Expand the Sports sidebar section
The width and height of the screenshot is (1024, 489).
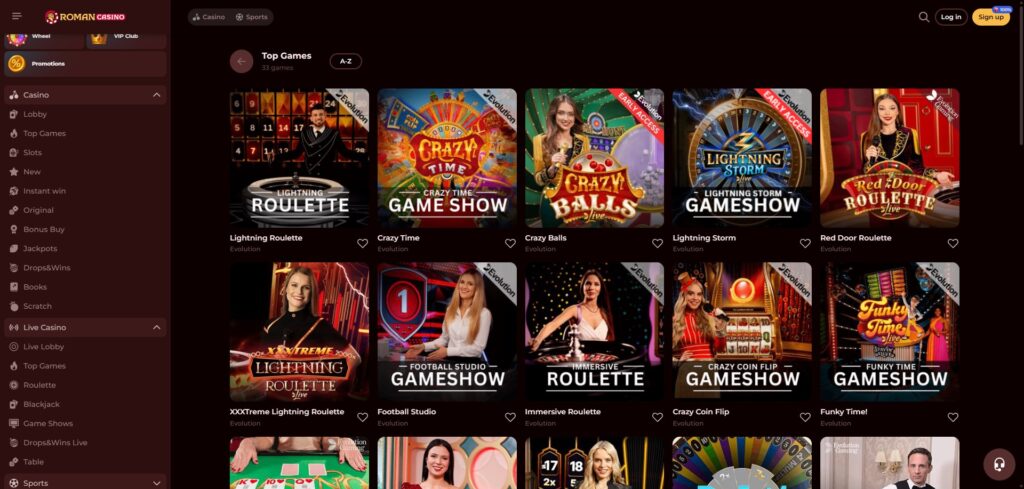pyautogui.click(x=157, y=483)
